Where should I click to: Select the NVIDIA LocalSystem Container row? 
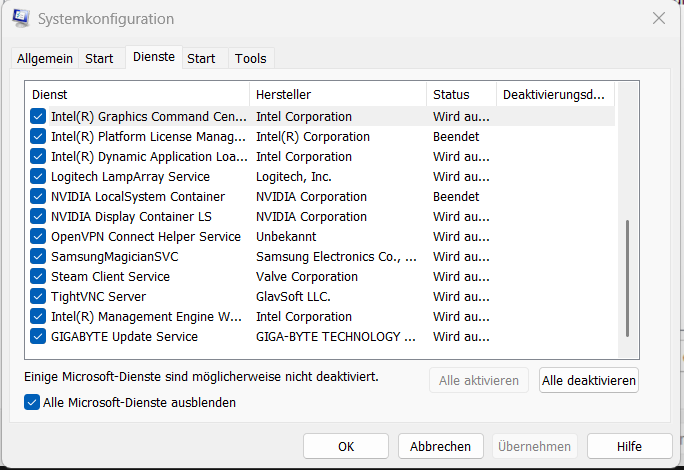[138, 197]
